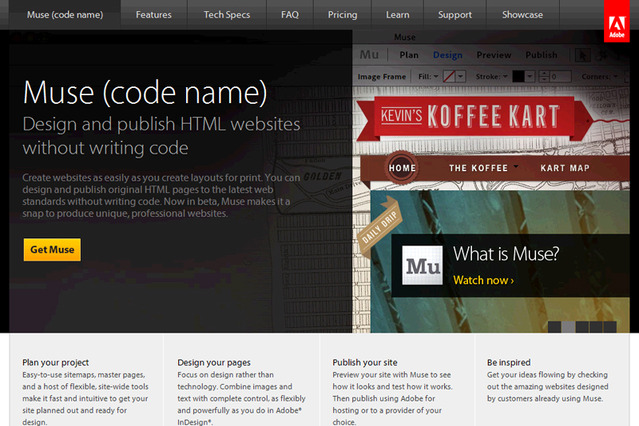Click the Watch now link

click(x=483, y=280)
